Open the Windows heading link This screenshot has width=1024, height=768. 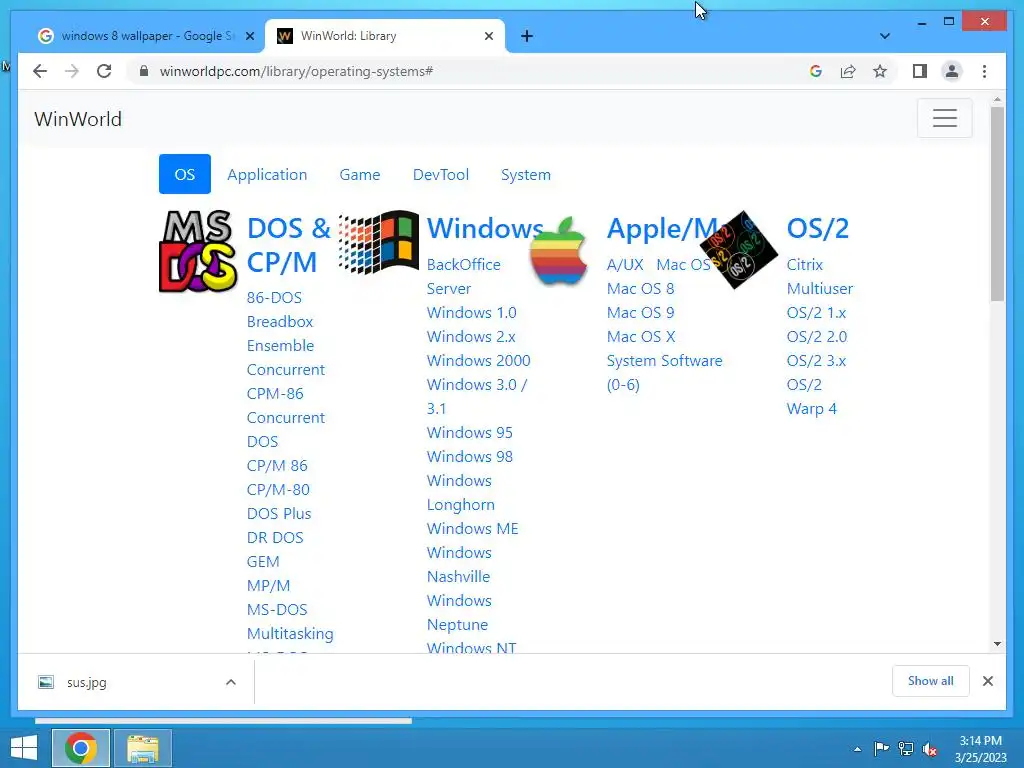[x=485, y=228]
